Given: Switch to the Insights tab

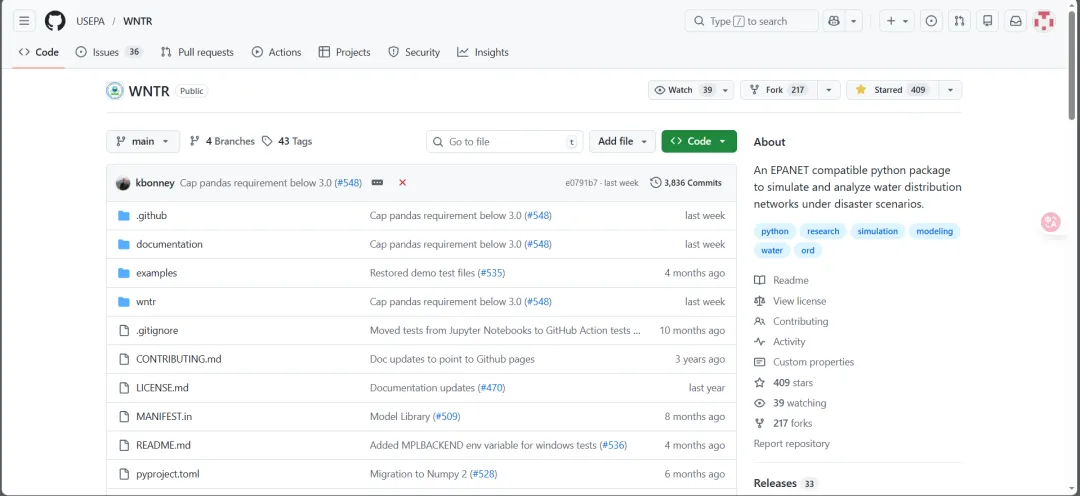Looking at the screenshot, I should click(483, 52).
